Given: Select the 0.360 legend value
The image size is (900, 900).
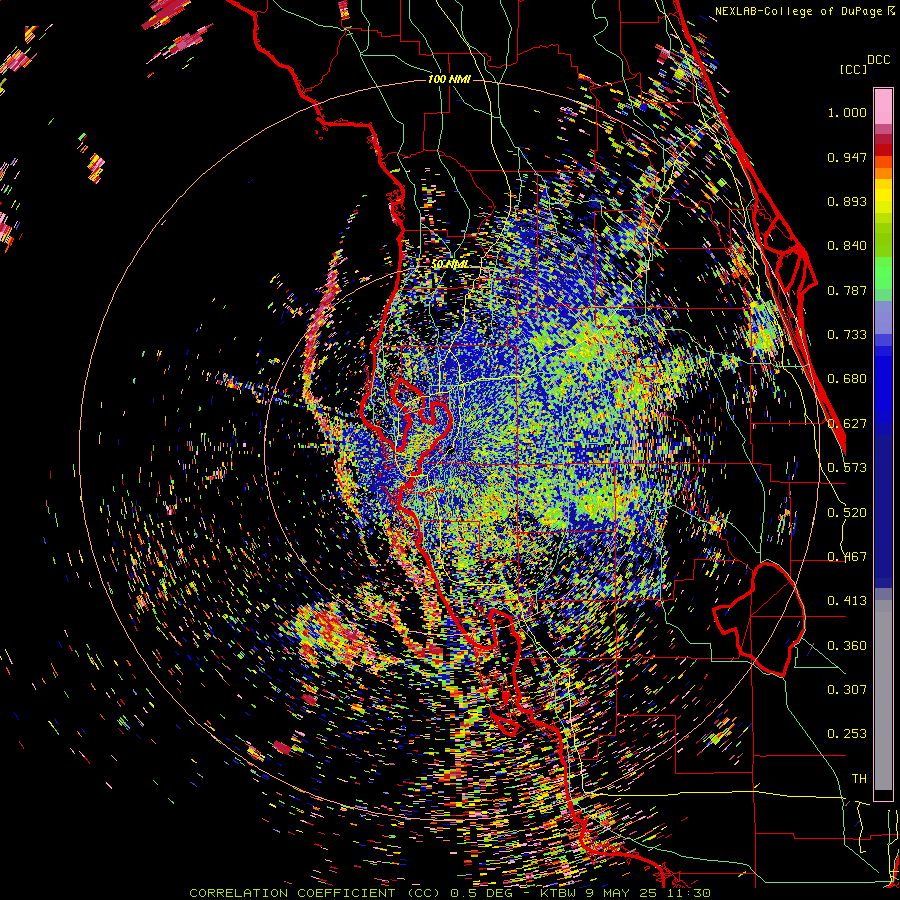Looking at the screenshot, I should 847,646.
